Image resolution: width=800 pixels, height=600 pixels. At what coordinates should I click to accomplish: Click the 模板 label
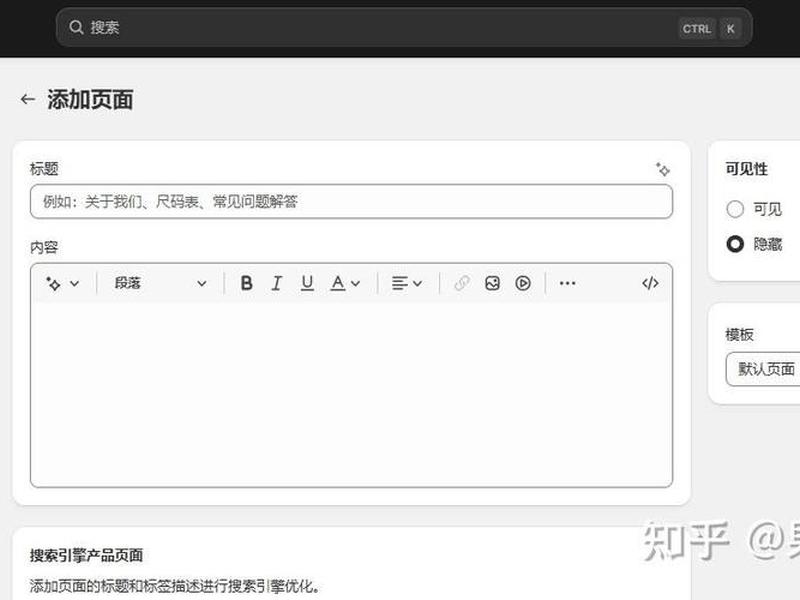[739, 335]
